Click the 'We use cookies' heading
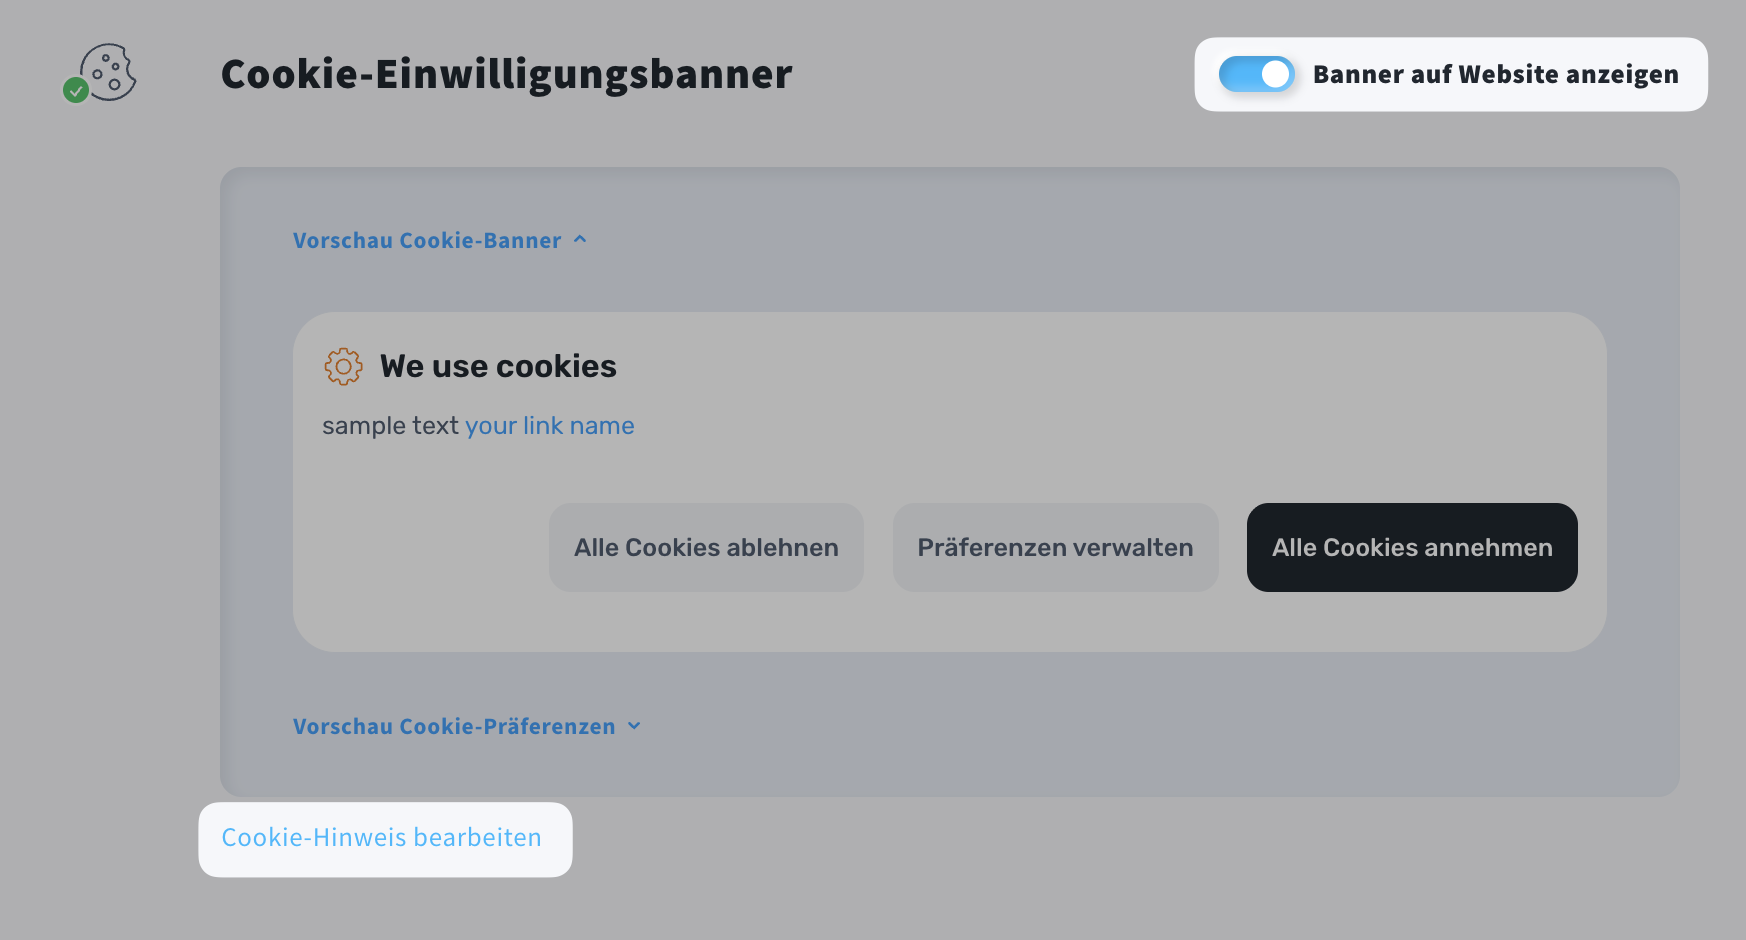Screen dimensions: 1746x940 (x=498, y=367)
